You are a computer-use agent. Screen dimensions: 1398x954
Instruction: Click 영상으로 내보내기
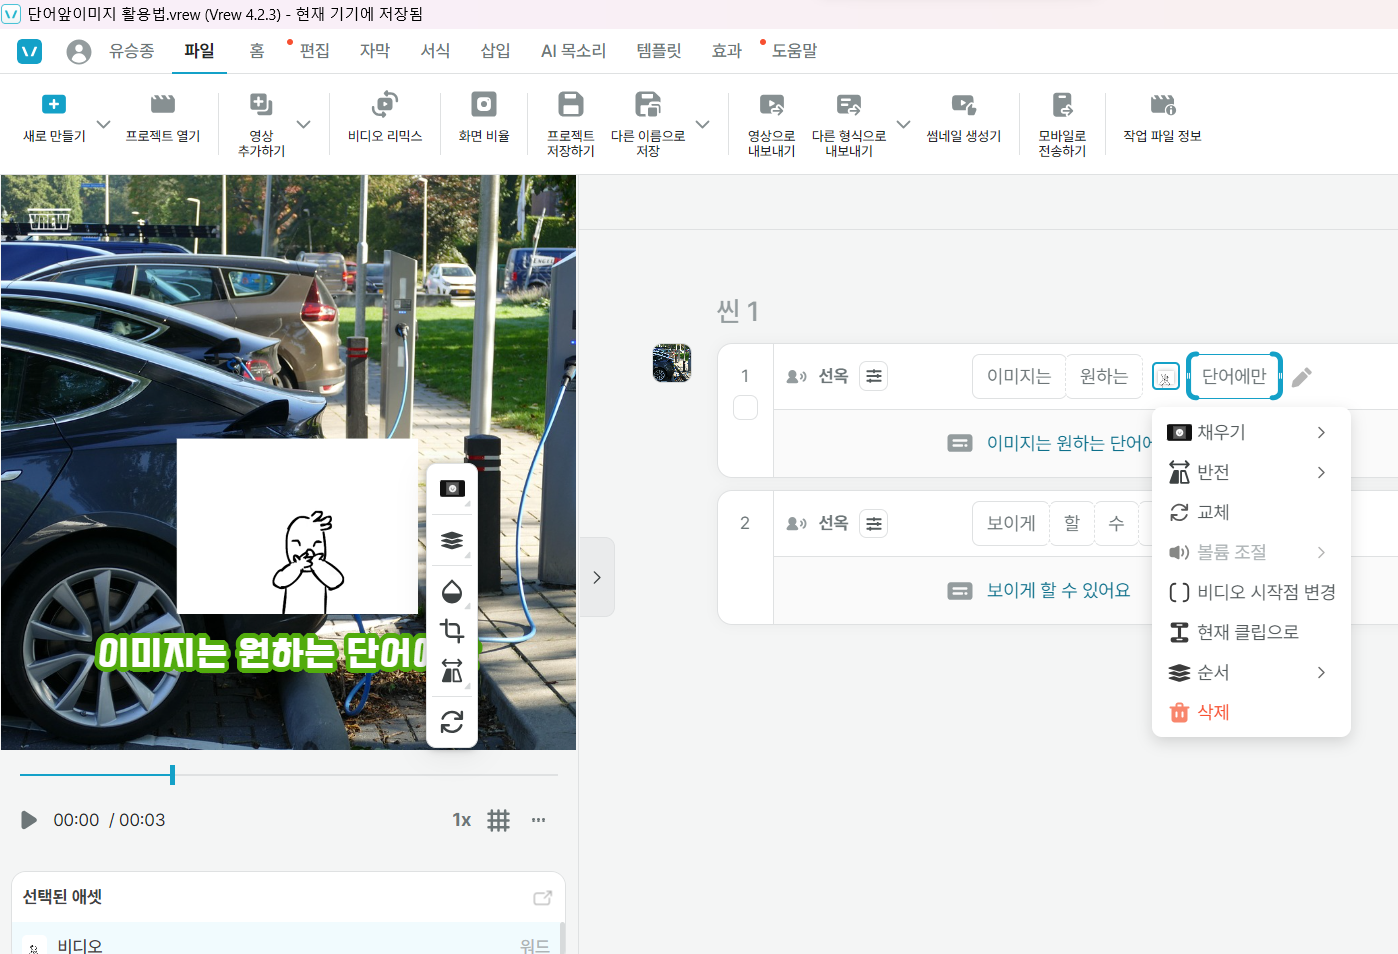[771, 124]
